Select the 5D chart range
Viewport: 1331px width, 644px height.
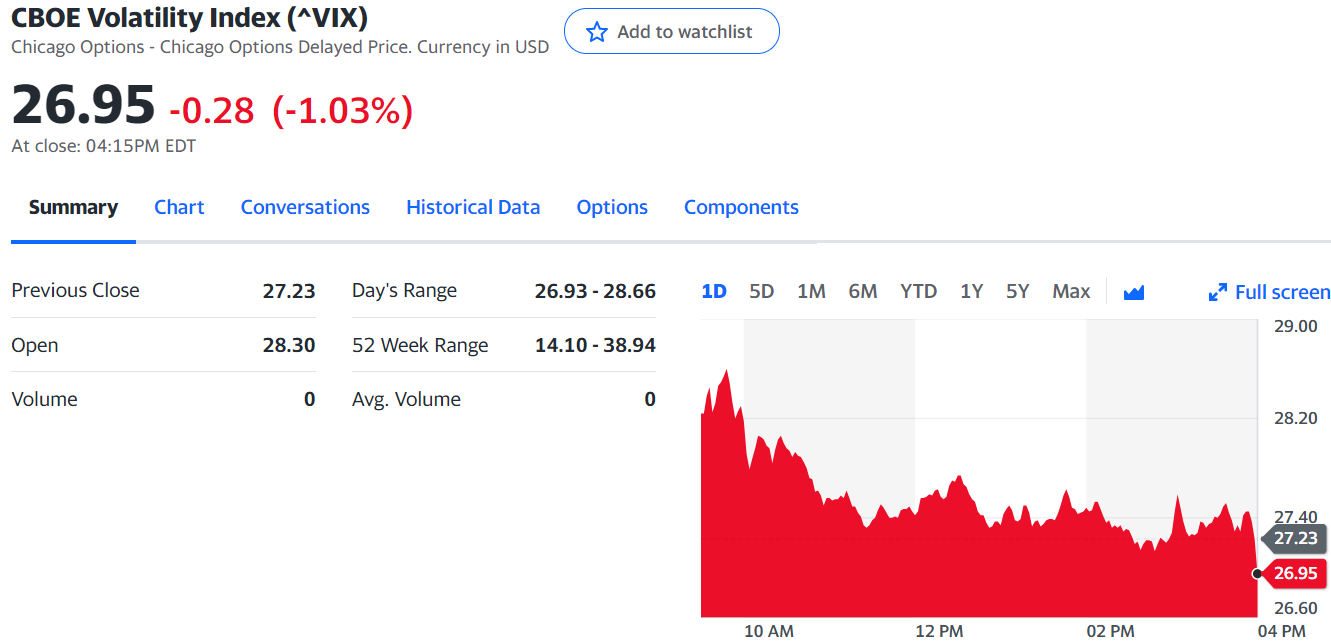tap(762, 291)
